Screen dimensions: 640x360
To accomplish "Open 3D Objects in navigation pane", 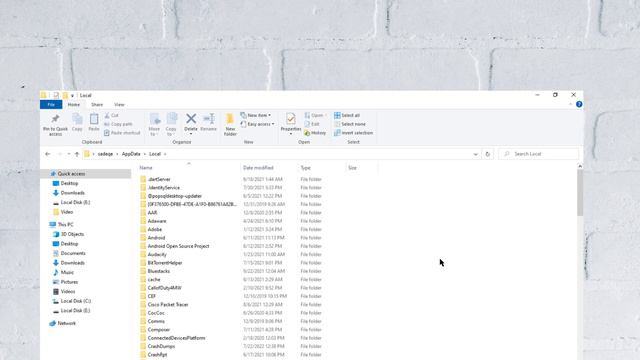I will pos(68,234).
